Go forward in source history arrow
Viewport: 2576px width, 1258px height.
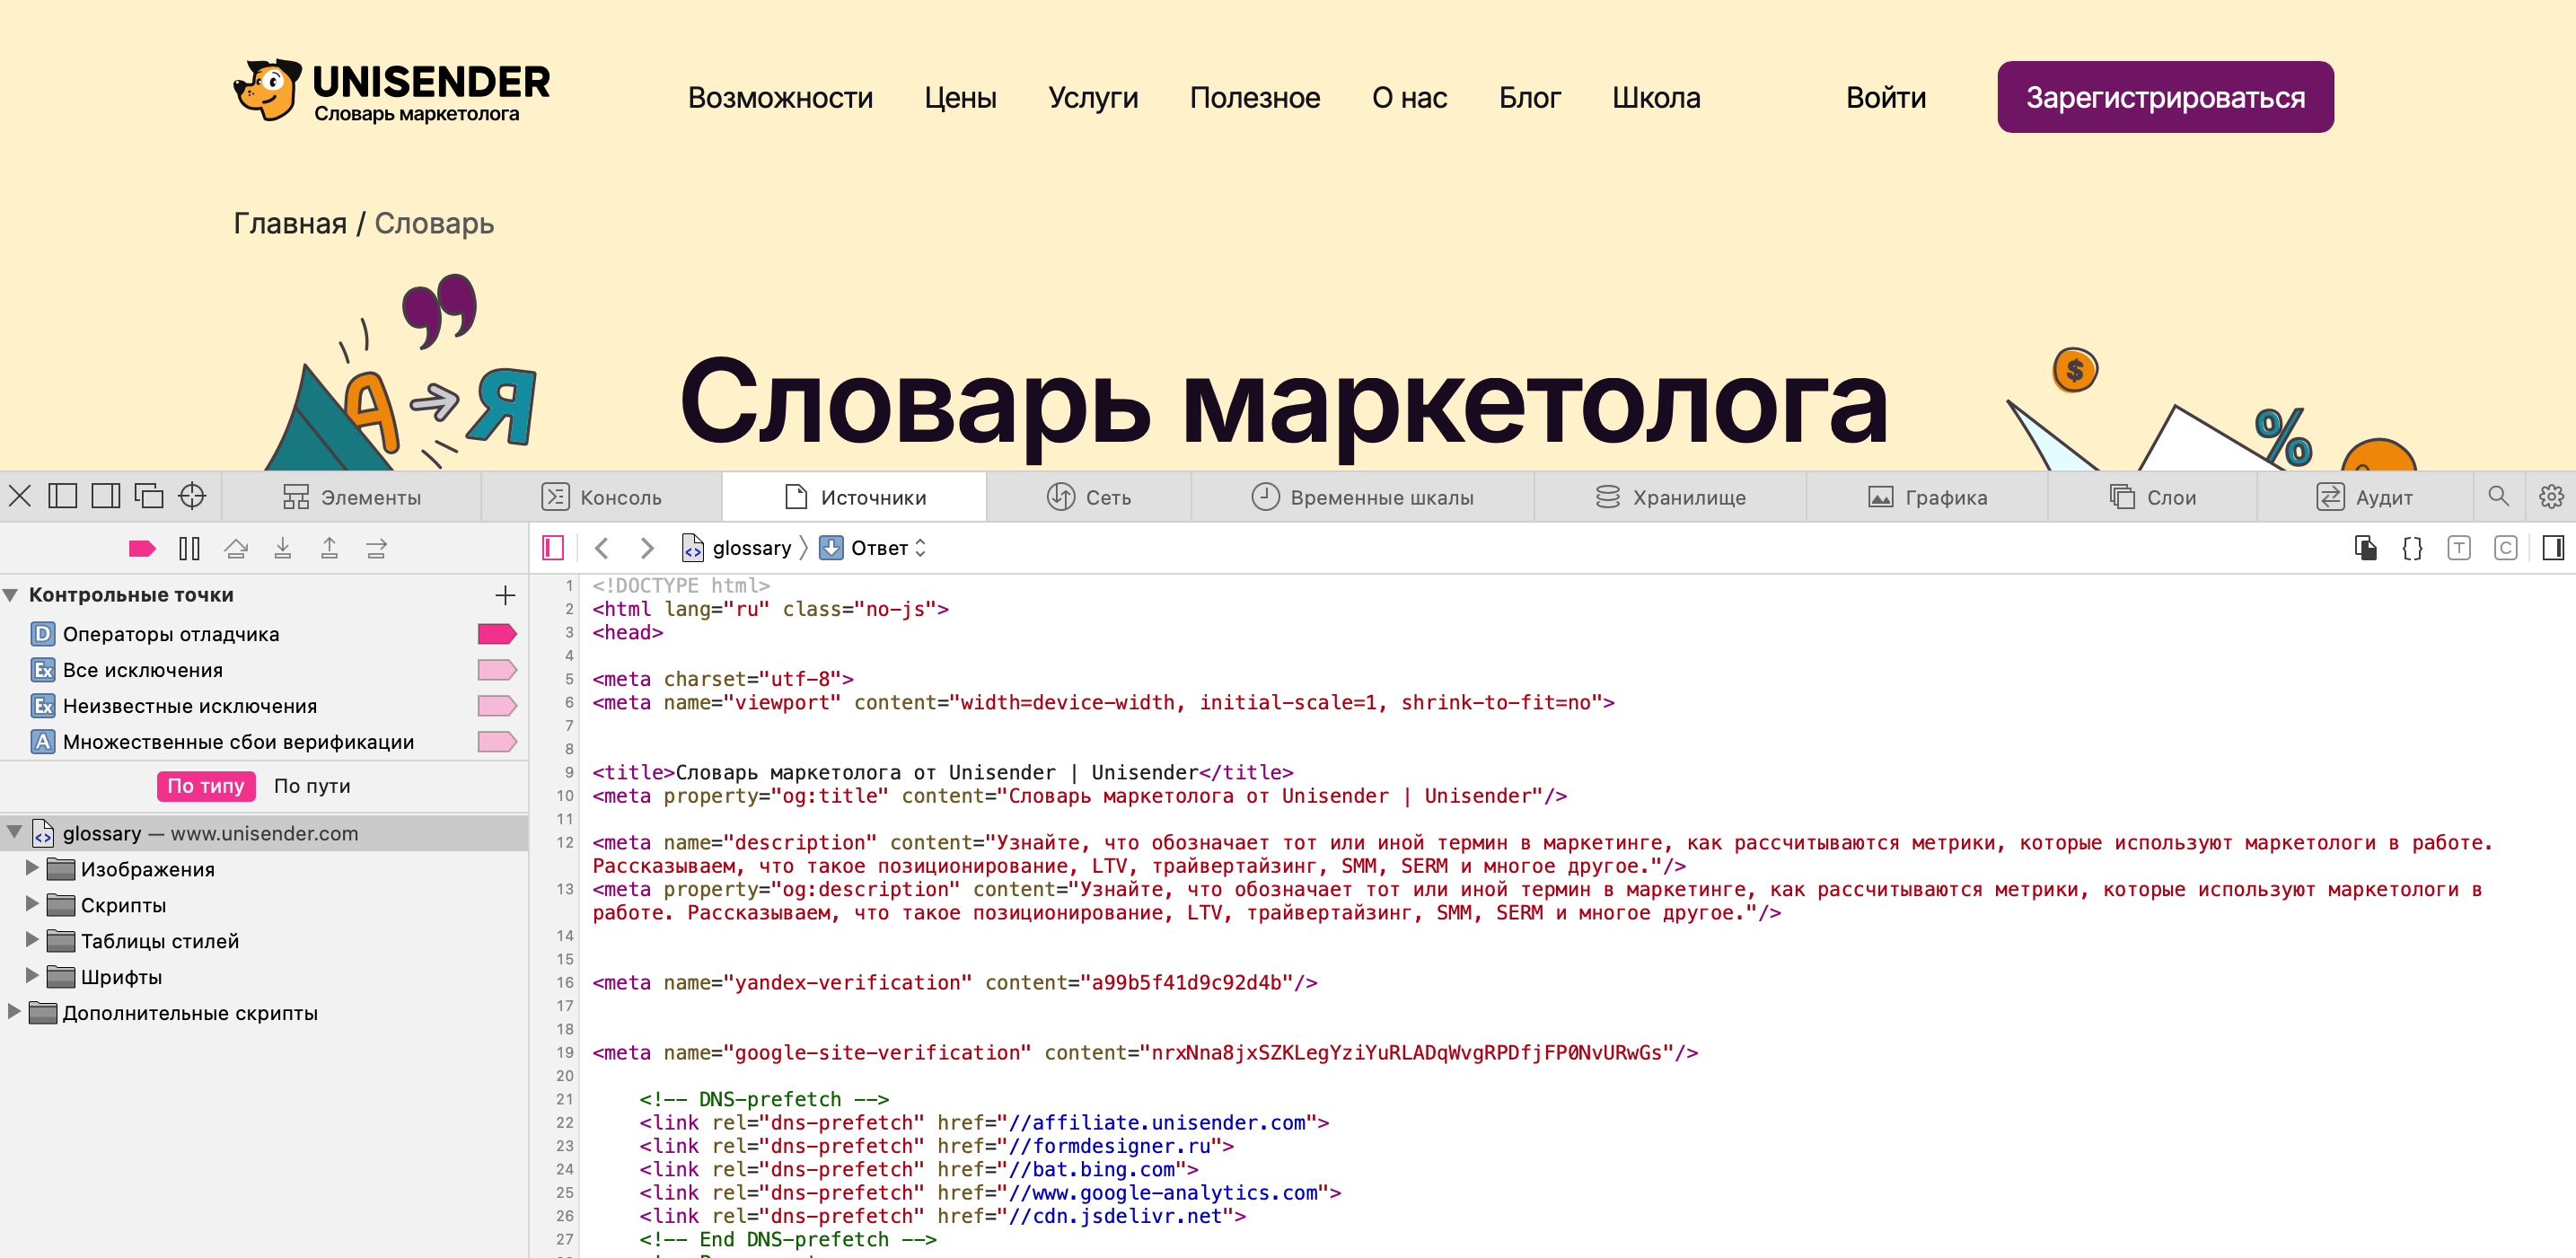[x=647, y=548]
